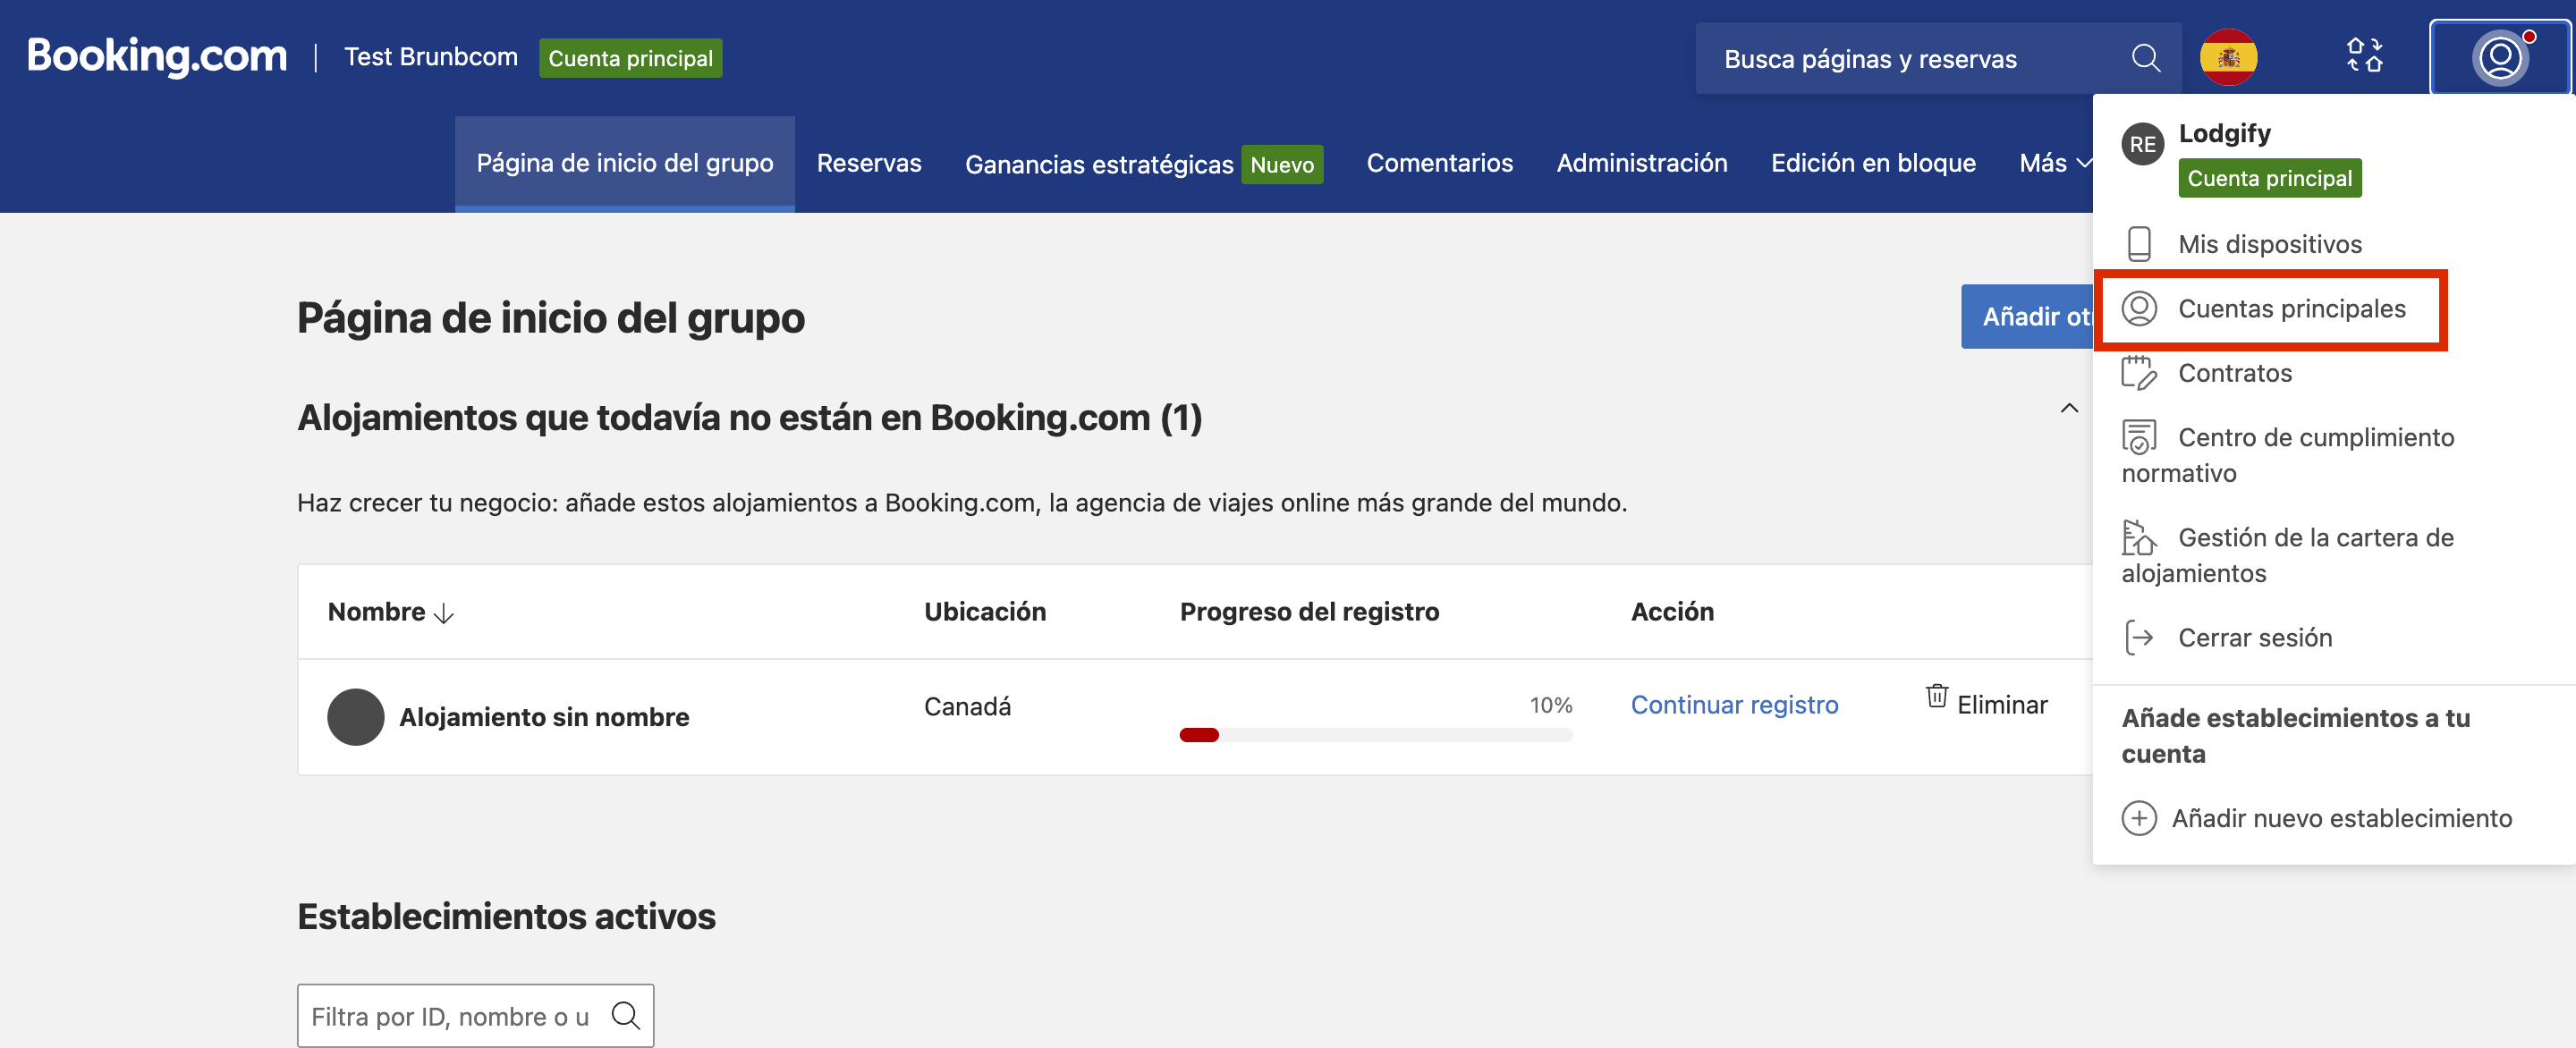
Task: Click the plus icon for Añadir nuevo establecimiento
Action: click(x=2138, y=818)
